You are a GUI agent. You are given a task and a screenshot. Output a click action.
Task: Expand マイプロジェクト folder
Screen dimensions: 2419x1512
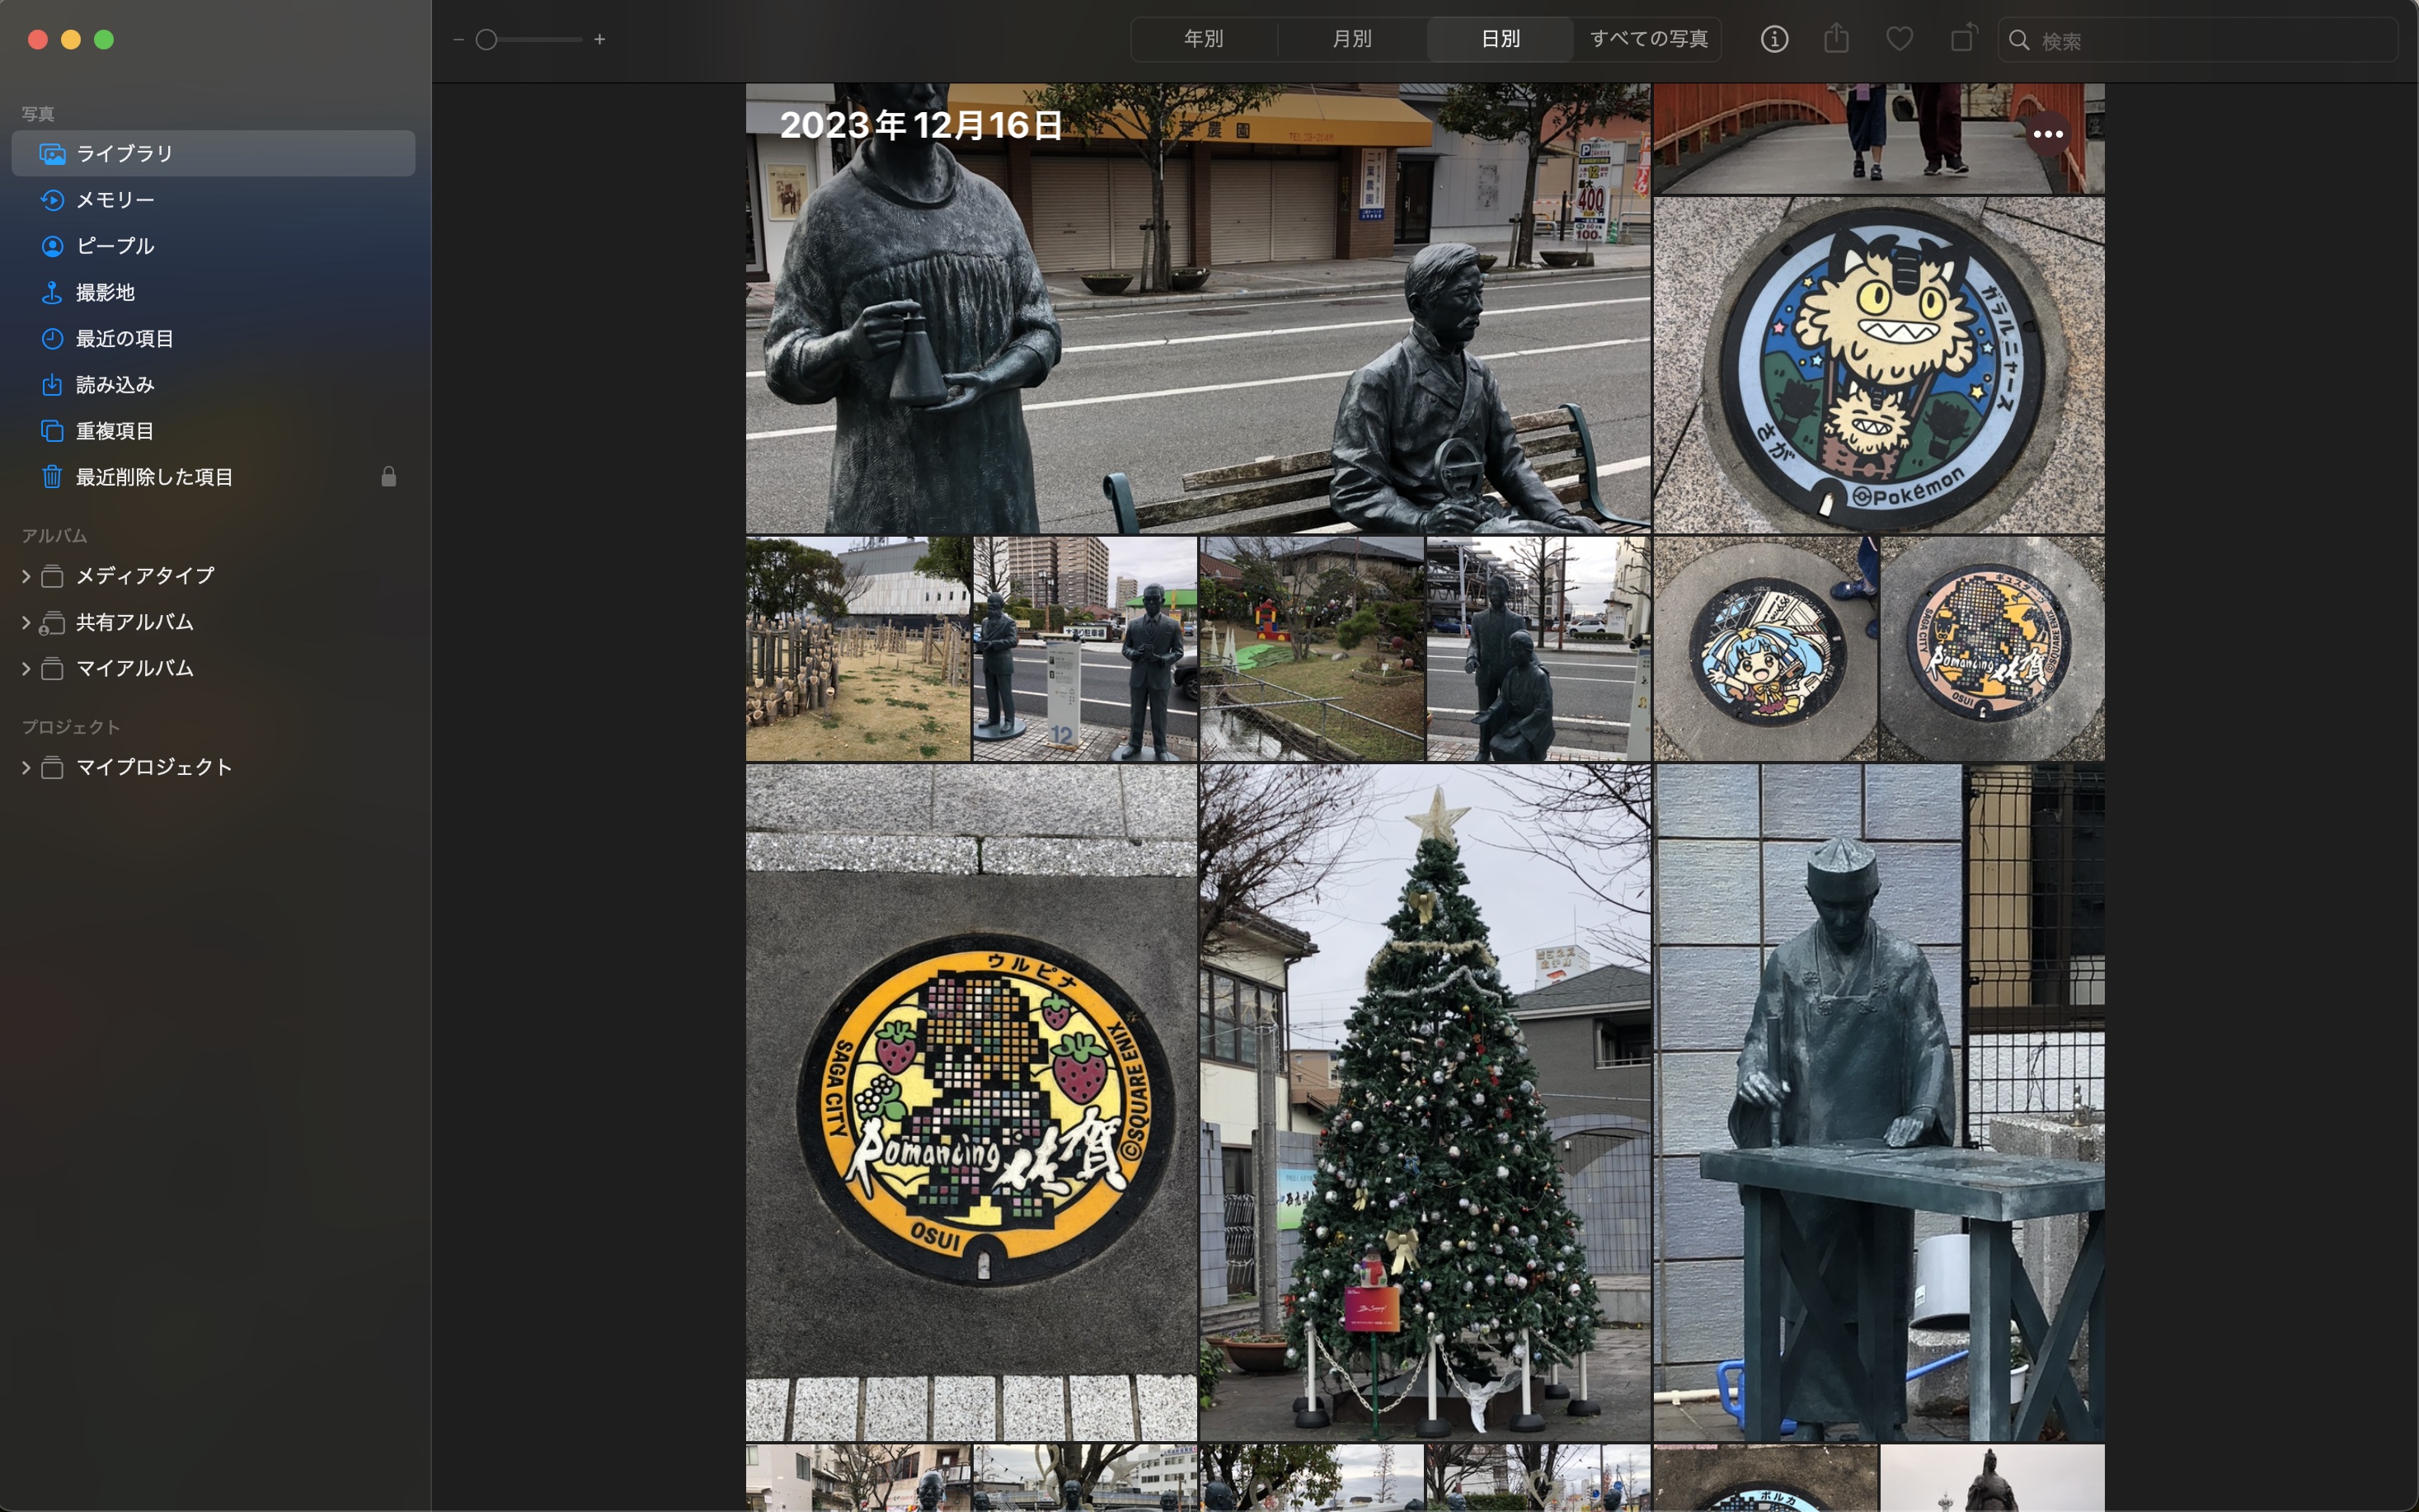pyautogui.click(x=26, y=768)
